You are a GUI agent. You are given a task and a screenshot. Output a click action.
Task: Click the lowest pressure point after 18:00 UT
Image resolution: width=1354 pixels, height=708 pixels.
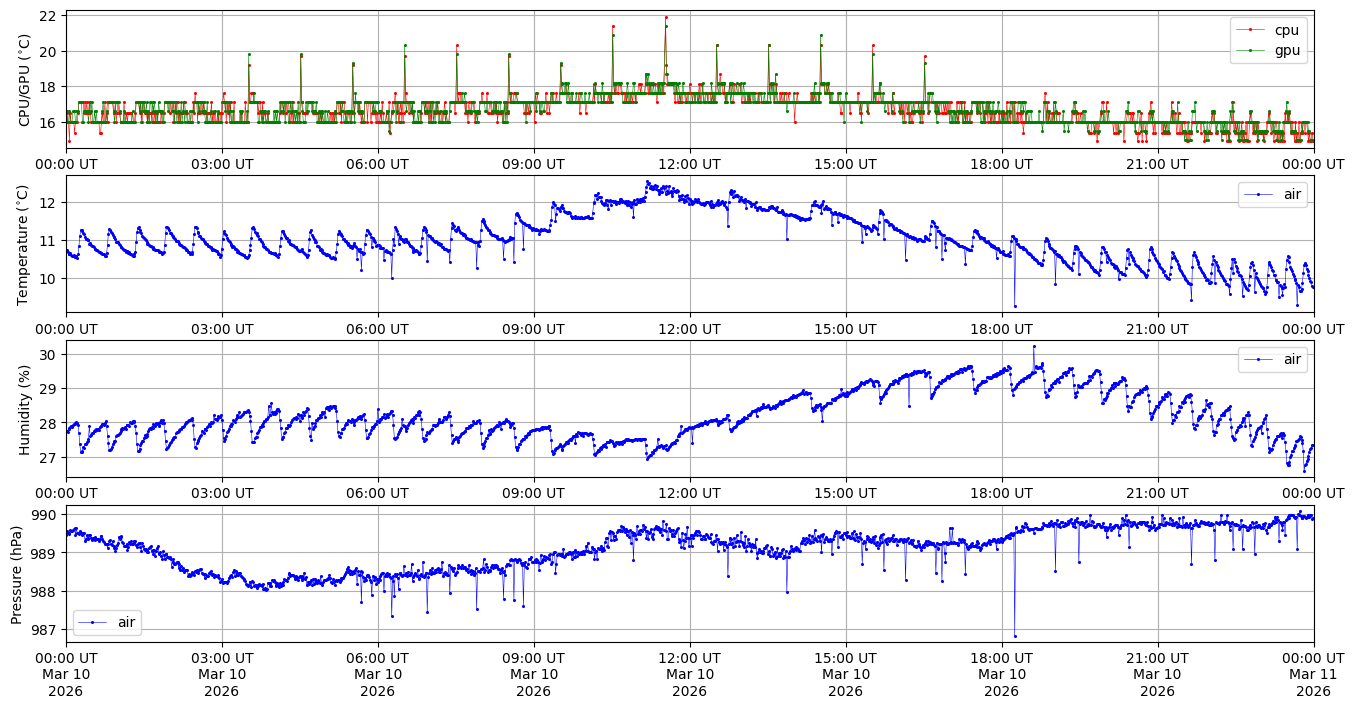[x=1015, y=636]
